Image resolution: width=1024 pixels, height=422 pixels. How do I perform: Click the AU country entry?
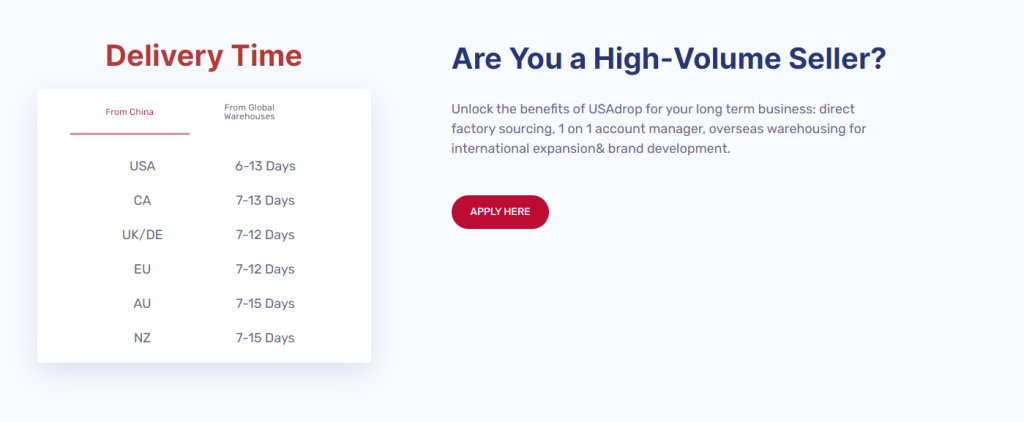[142, 304]
